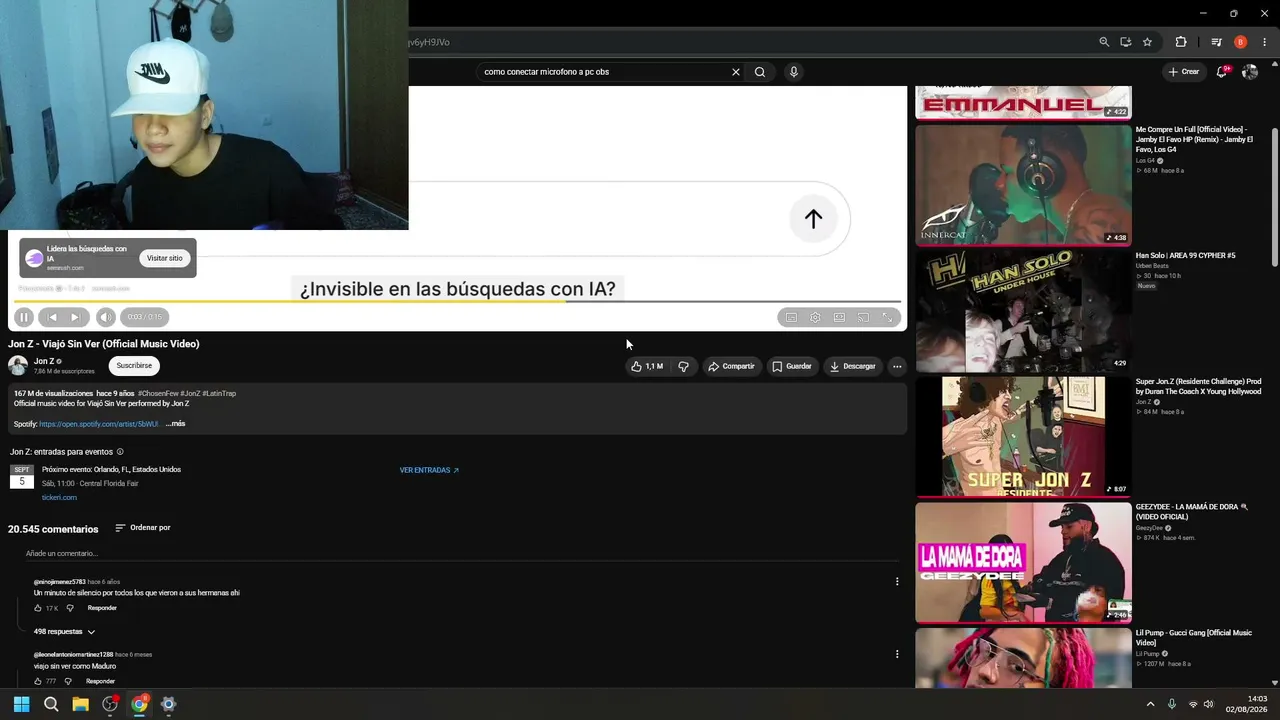
Task: Show hidden system tray icons
Action: point(1150,704)
